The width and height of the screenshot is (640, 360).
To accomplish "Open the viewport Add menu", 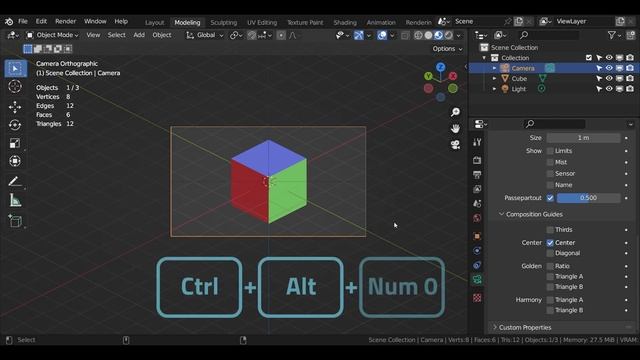I will coord(139,36).
